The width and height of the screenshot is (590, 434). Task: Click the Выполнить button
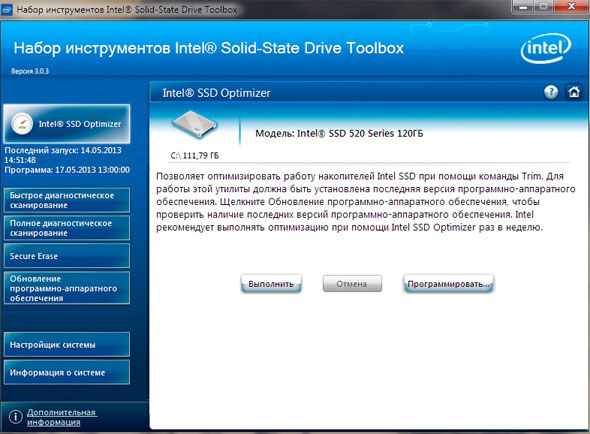coord(271,284)
